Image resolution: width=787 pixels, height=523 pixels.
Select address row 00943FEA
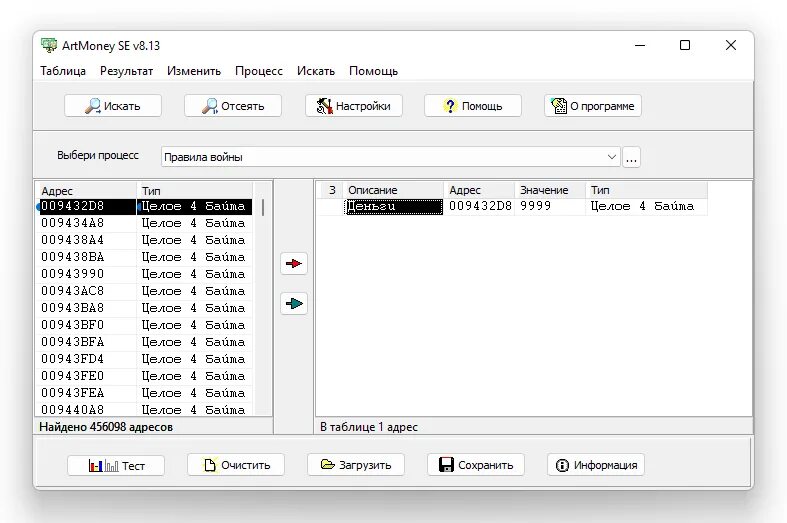146,394
